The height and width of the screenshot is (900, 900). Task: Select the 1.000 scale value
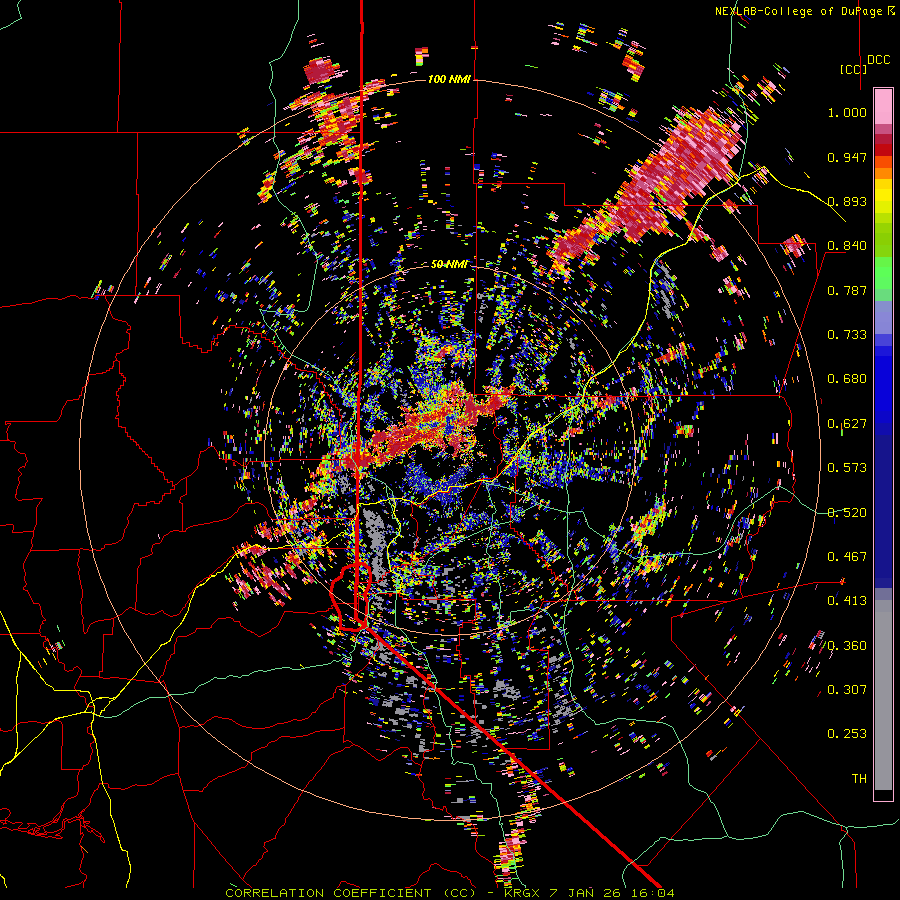847,112
